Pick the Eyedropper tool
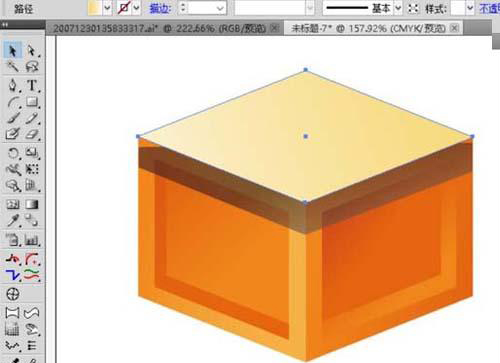 point(13,220)
